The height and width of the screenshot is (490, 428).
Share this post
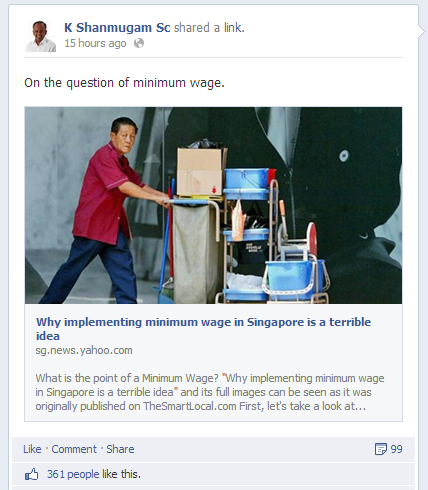coord(120,449)
